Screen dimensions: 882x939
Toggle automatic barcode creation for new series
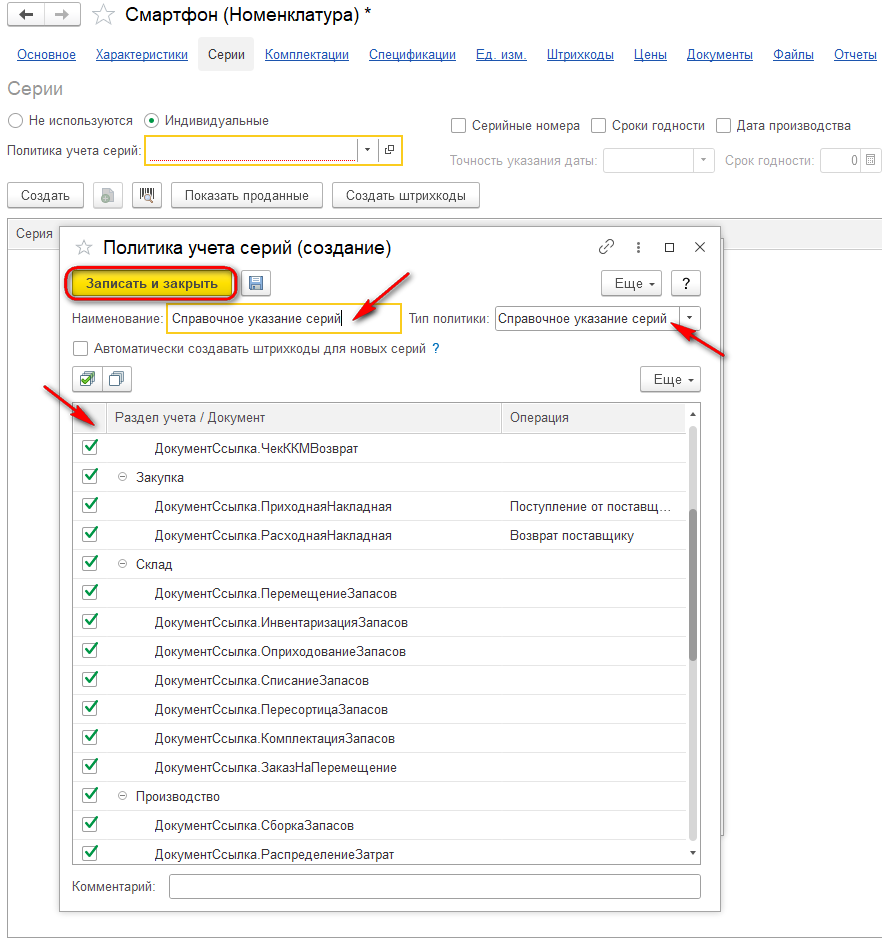[x=80, y=349]
